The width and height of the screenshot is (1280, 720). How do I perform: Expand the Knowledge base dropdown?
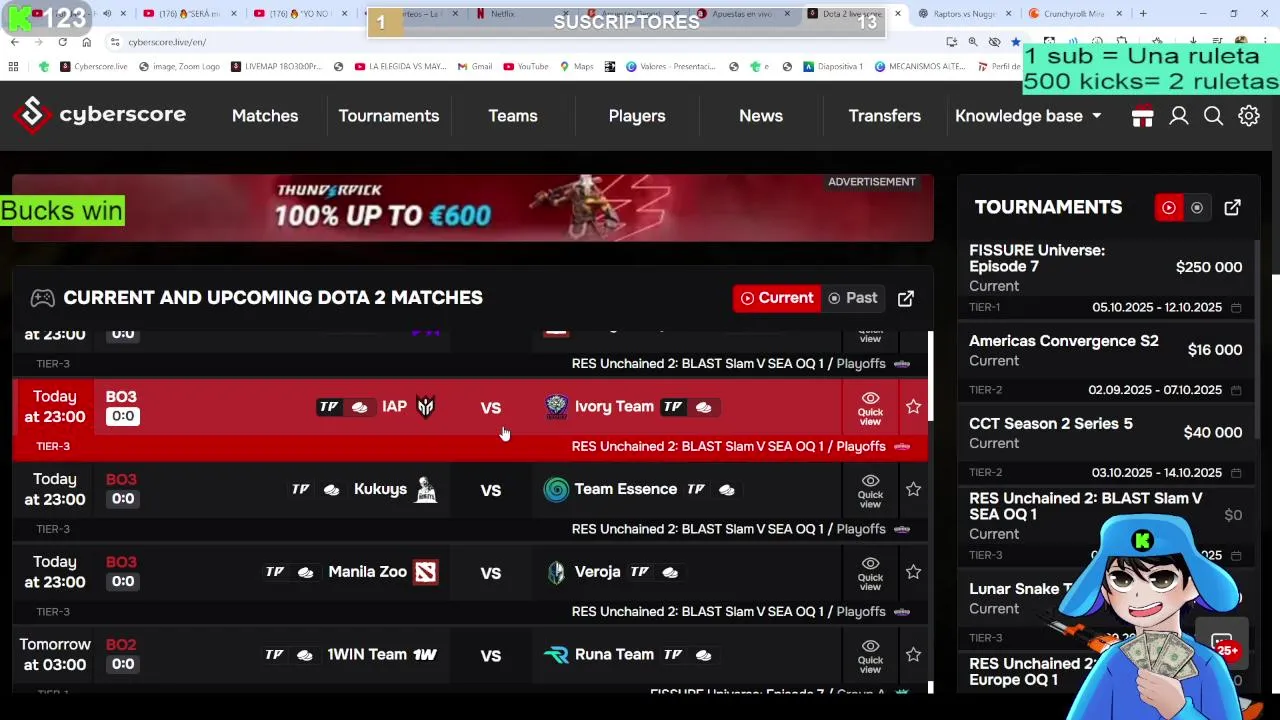coord(1028,116)
